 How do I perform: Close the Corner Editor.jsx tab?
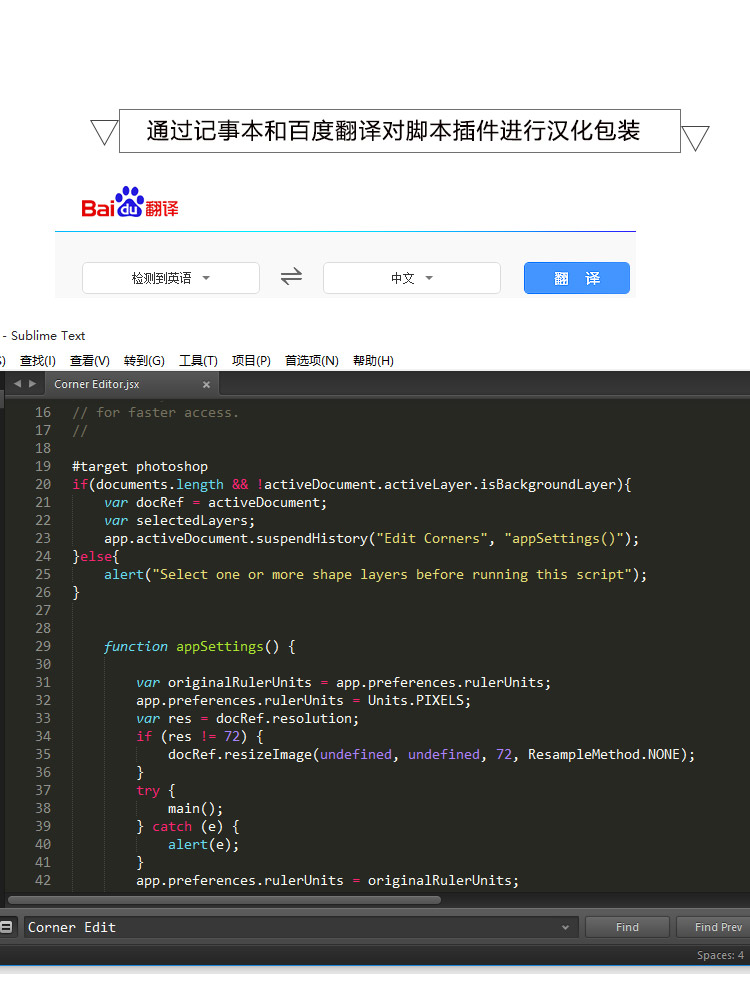206,385
